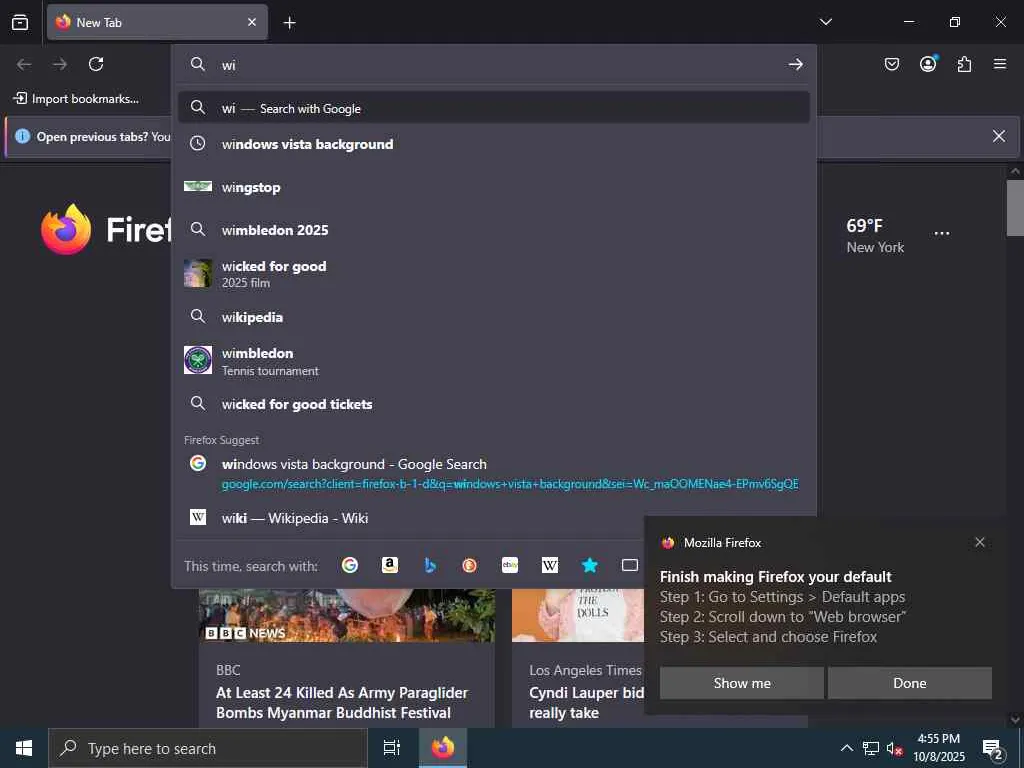The image size is (1024, 768).
Task: Open the weather widget options ellipsis
Action: pyautogui.click(x=942, y=234)
